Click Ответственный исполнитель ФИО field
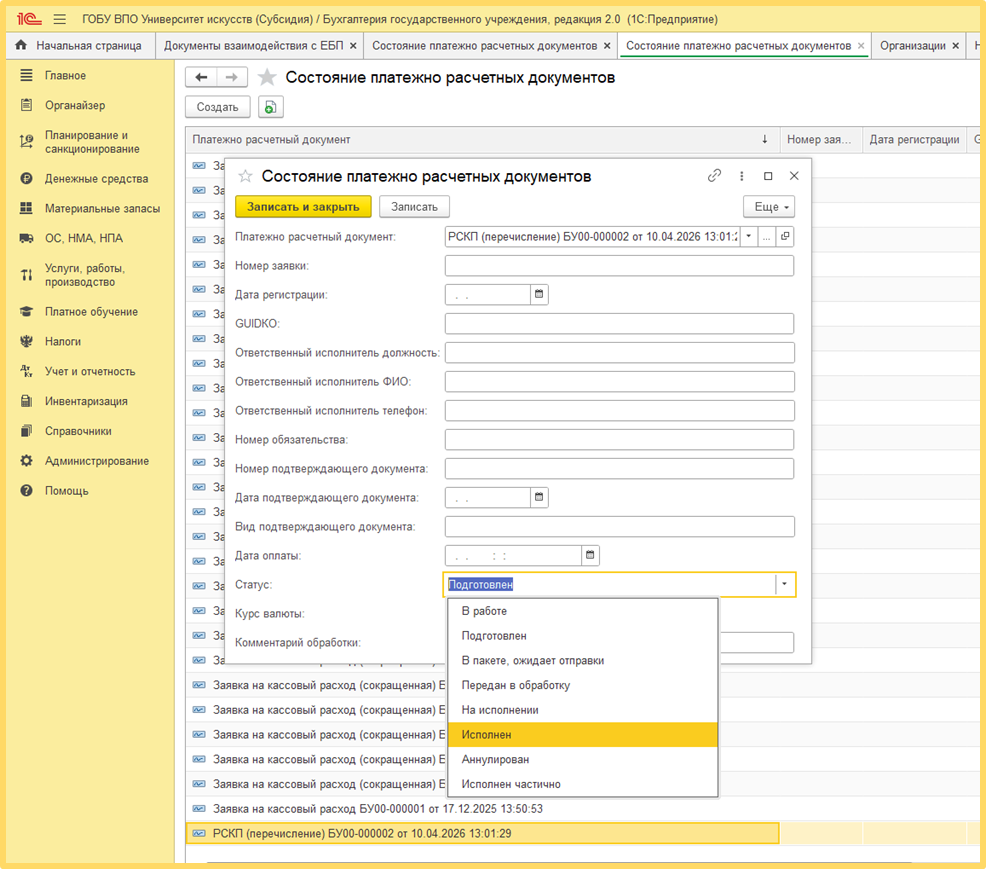 (x=619, y=382)
